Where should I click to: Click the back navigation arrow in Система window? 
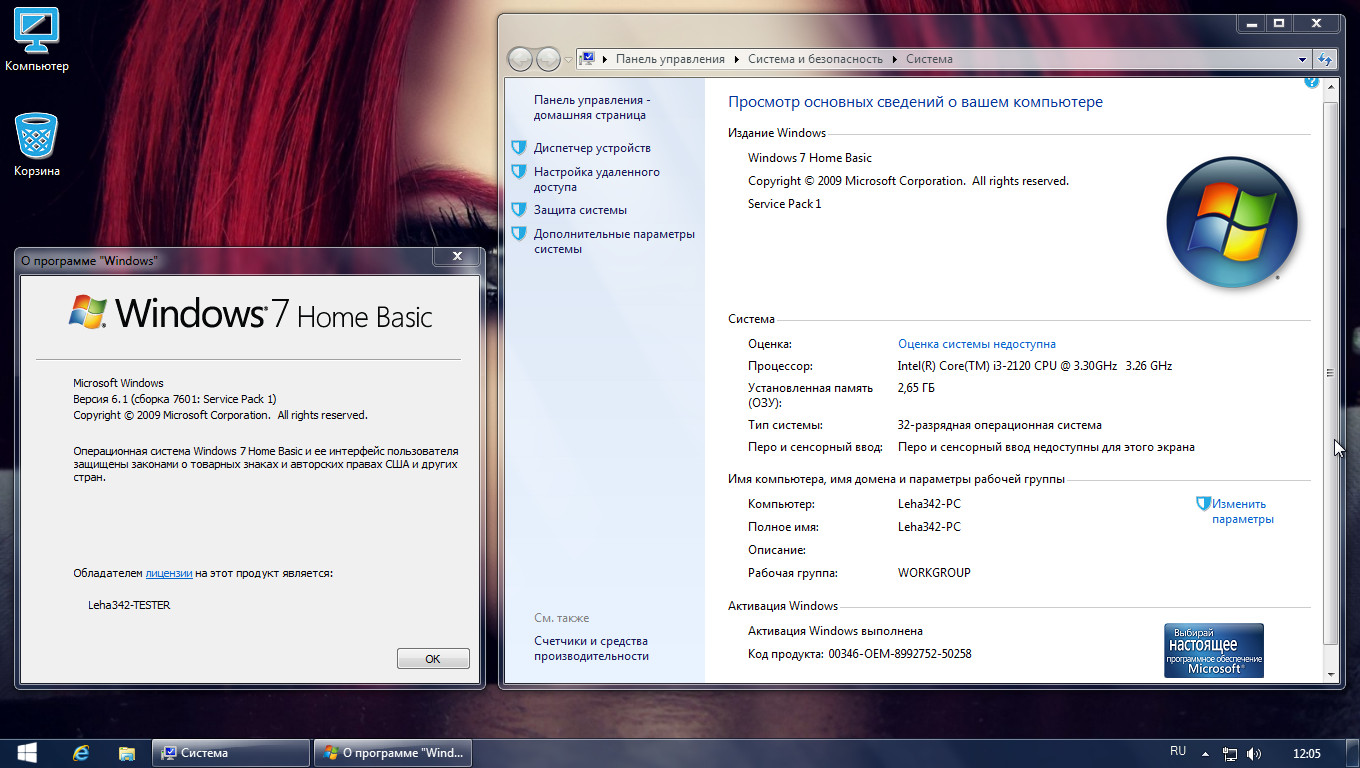[x=520, y=59]
